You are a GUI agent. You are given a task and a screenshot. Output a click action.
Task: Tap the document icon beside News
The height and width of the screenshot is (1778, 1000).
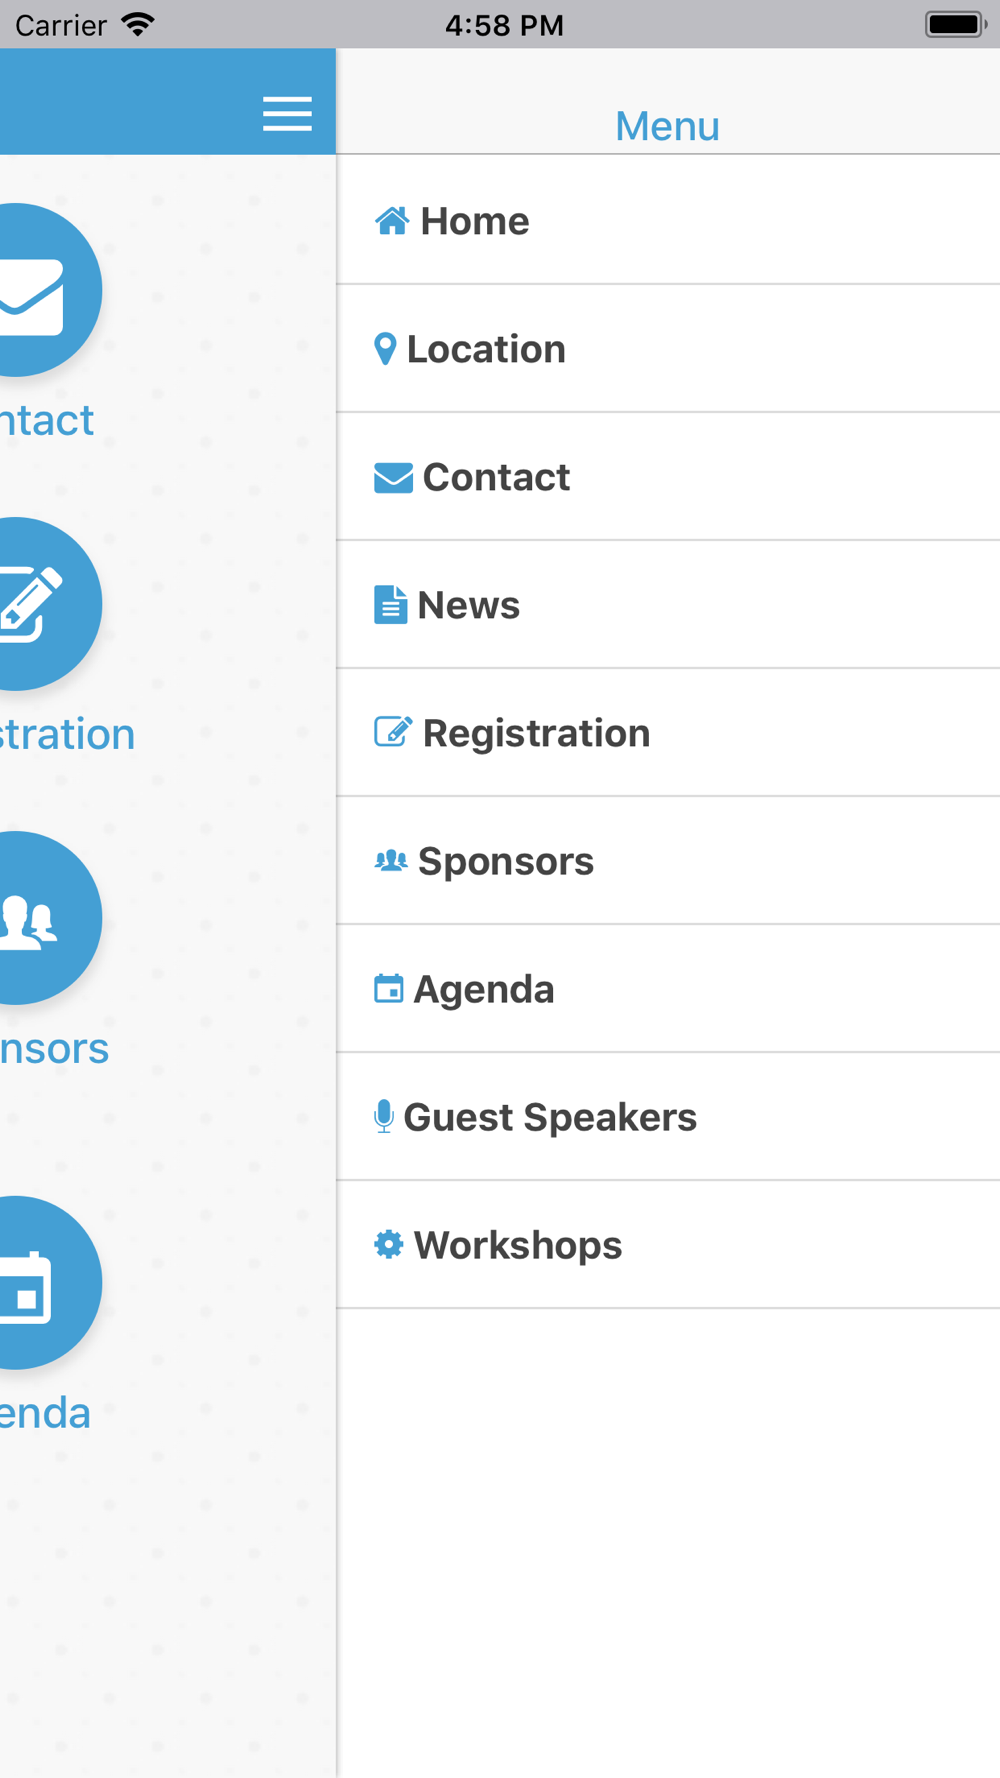point(390,605)
